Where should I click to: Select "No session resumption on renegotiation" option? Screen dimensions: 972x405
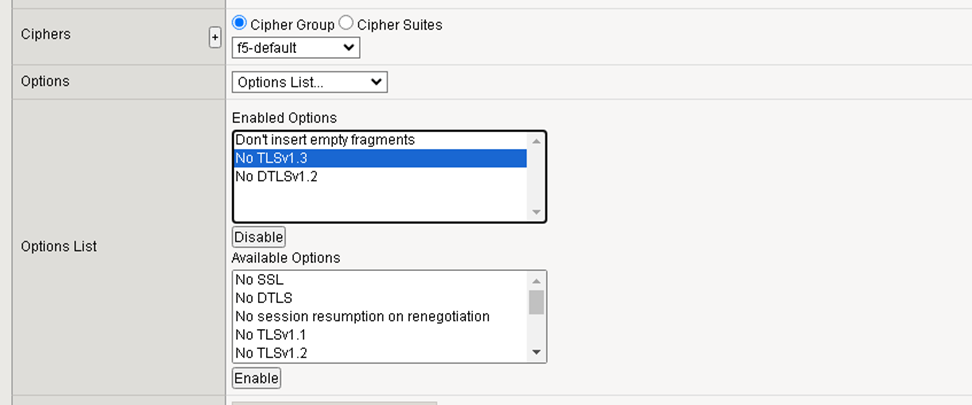tap(362, 316)
